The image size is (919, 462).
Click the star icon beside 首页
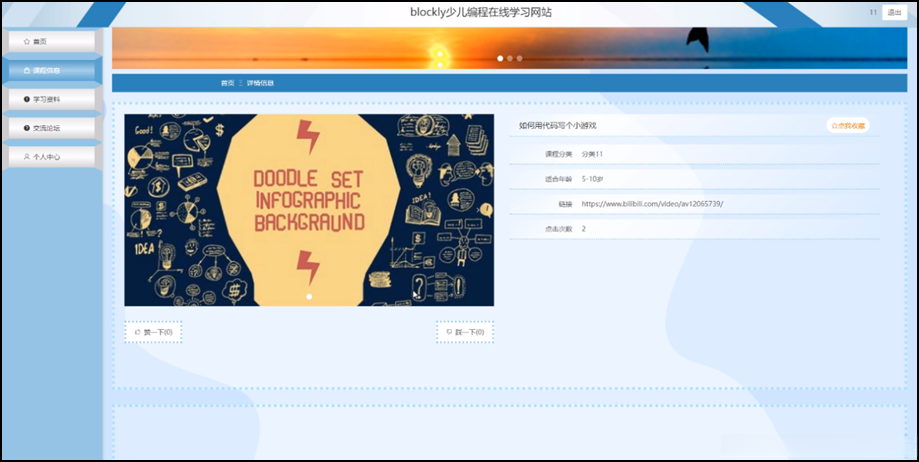click(26, 42)
